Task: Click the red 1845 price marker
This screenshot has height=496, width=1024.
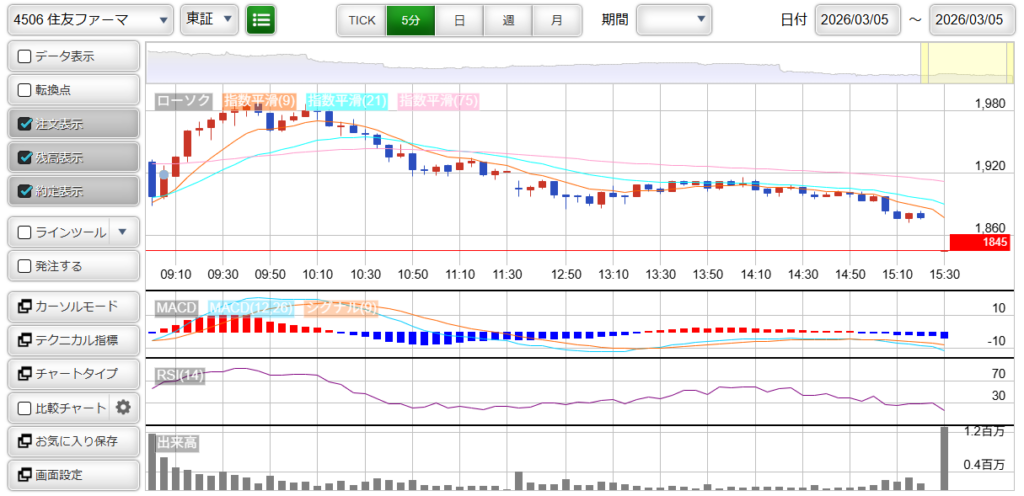Action: pyautogui.click(x=979, y=242)
